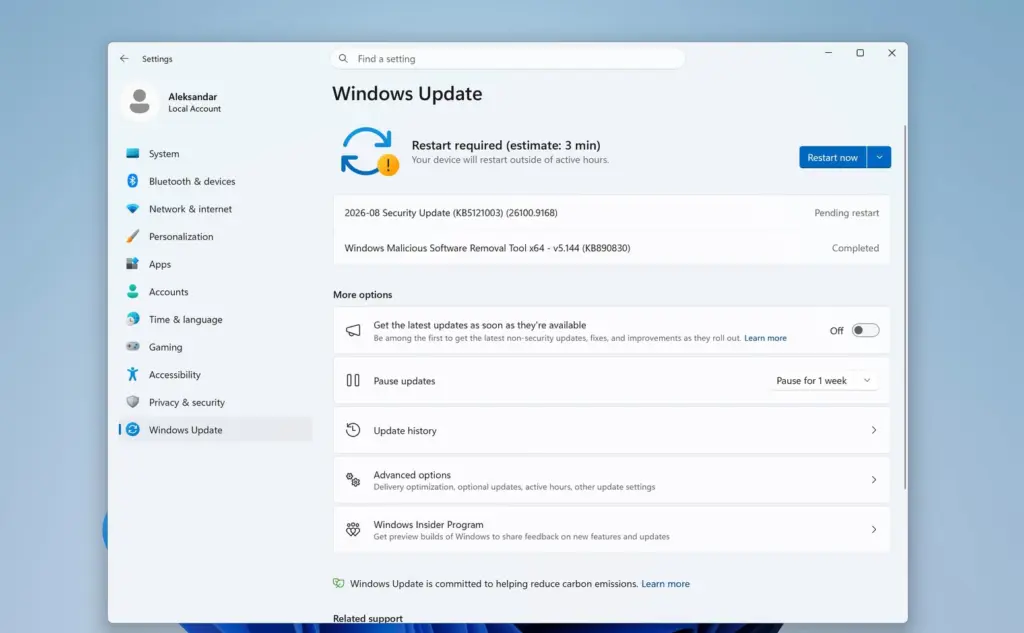
Task: Click Learn more about latest updates
Action: [765, 338]
